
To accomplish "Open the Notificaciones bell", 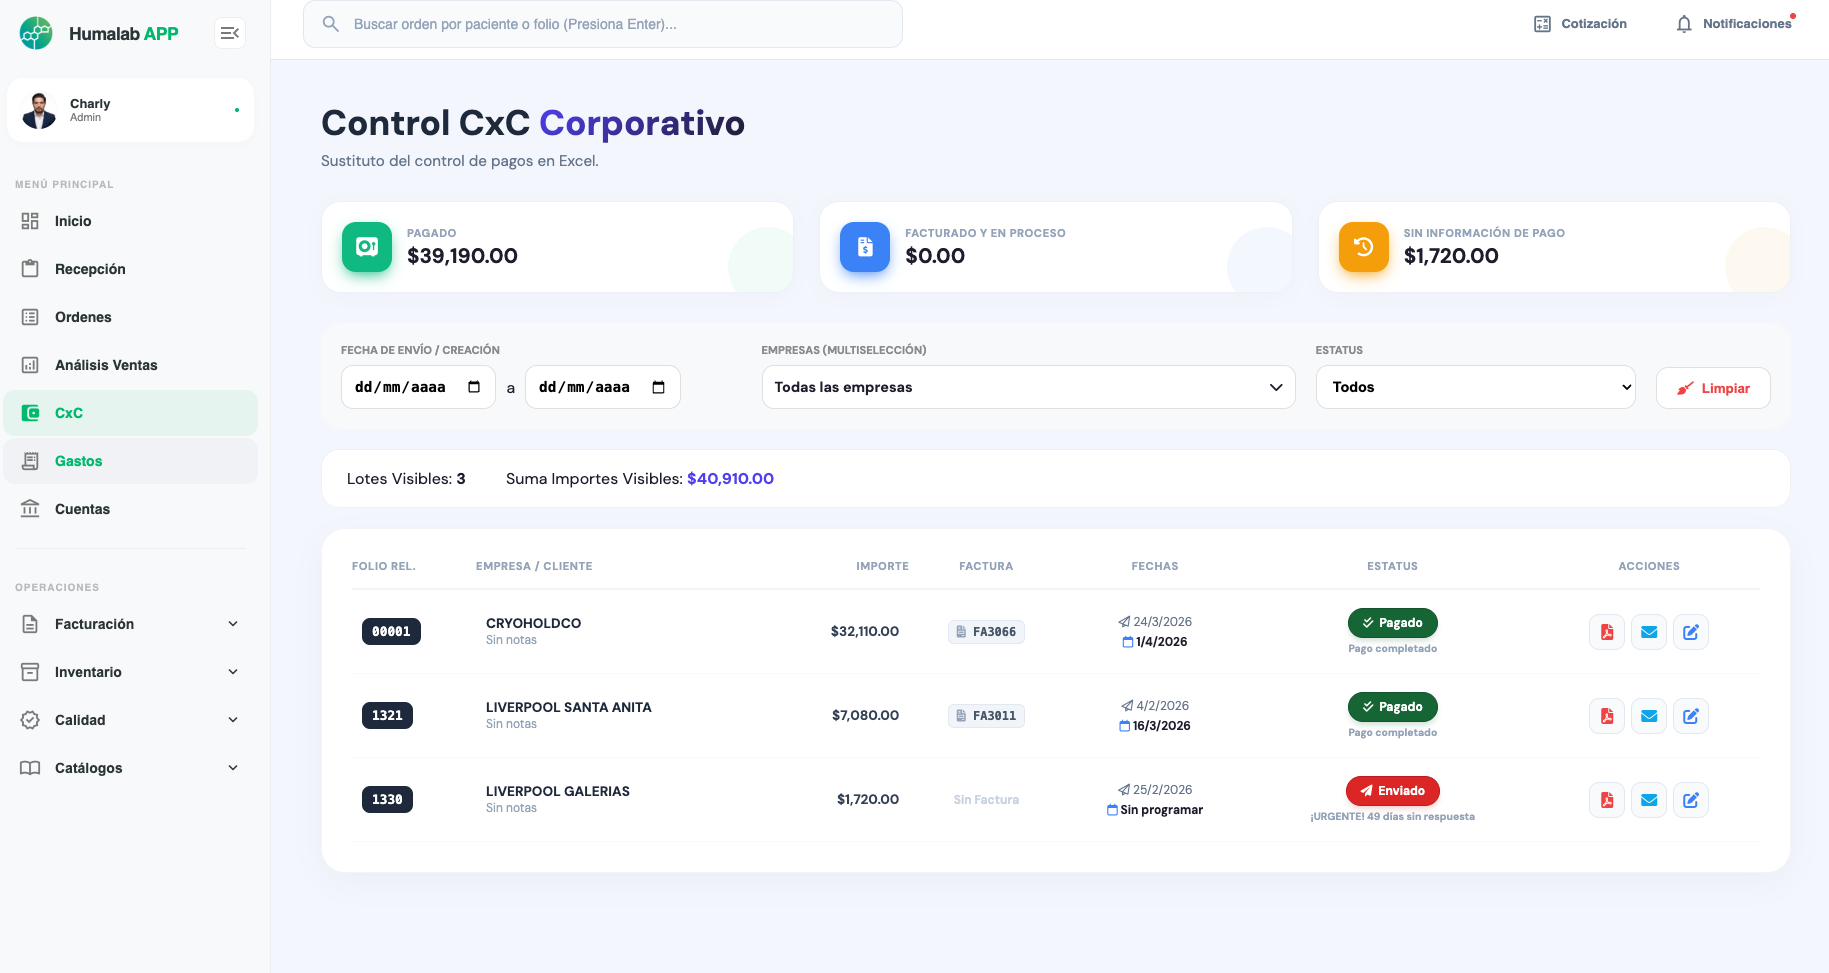I will (1735, 24).
